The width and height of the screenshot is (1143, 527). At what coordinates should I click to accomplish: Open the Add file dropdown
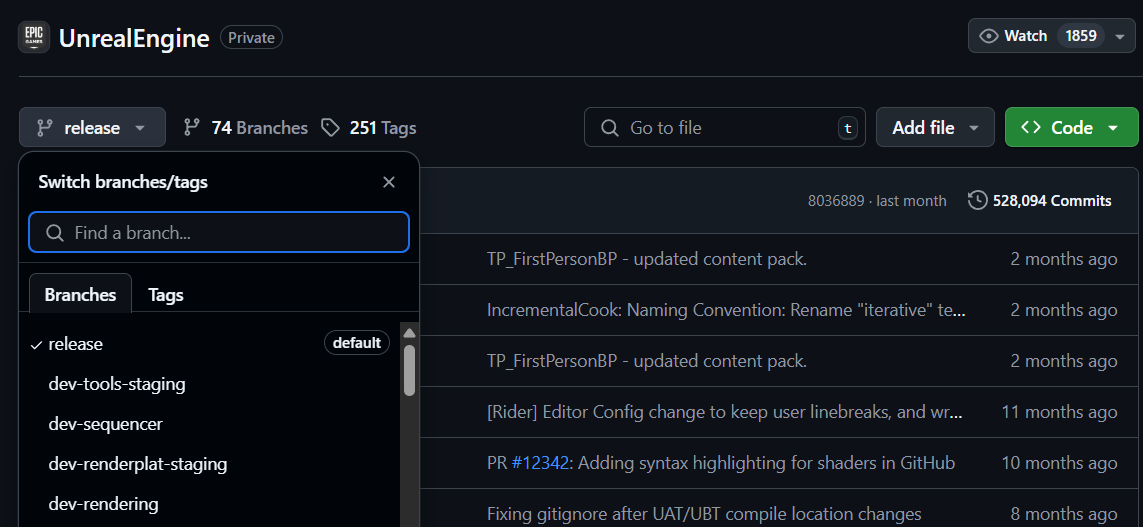[x=935, y=128]
